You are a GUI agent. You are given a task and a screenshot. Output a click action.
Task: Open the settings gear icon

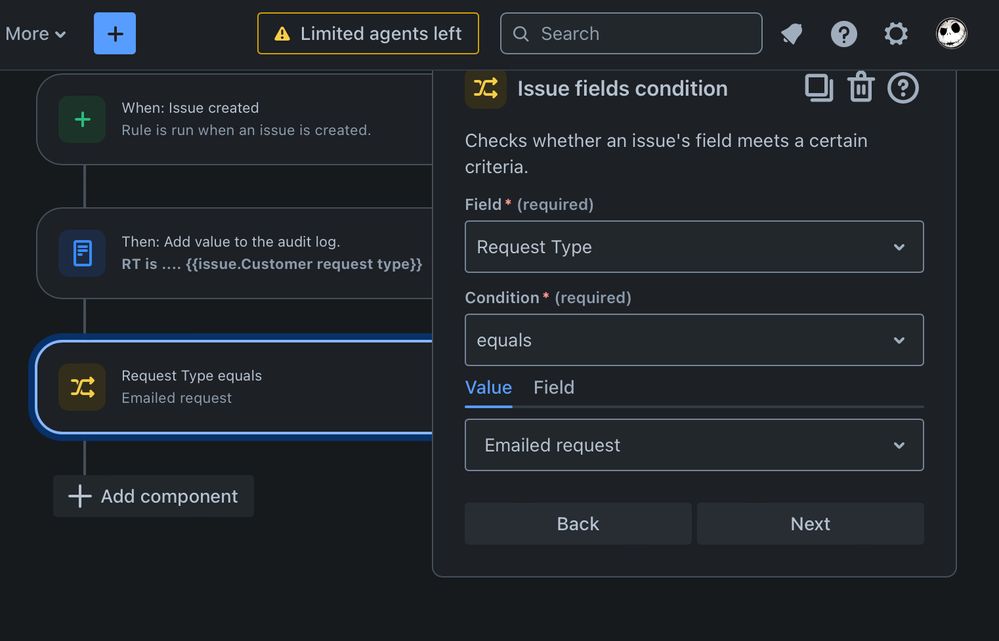(896, 33)
